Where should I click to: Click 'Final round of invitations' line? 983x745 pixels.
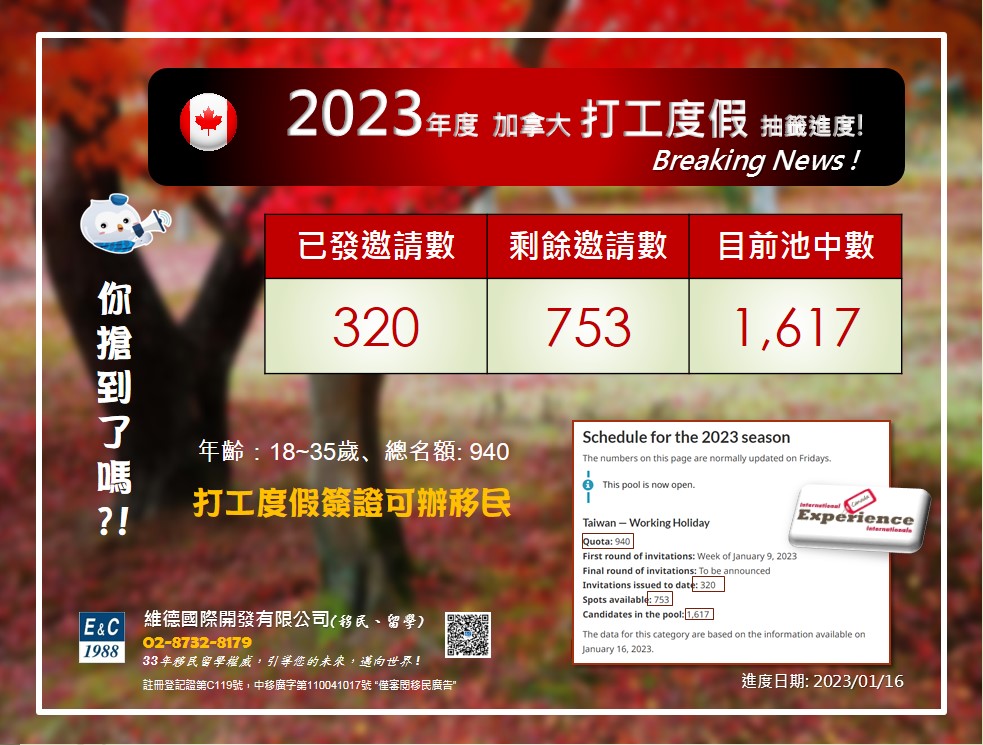coord(676,571)
